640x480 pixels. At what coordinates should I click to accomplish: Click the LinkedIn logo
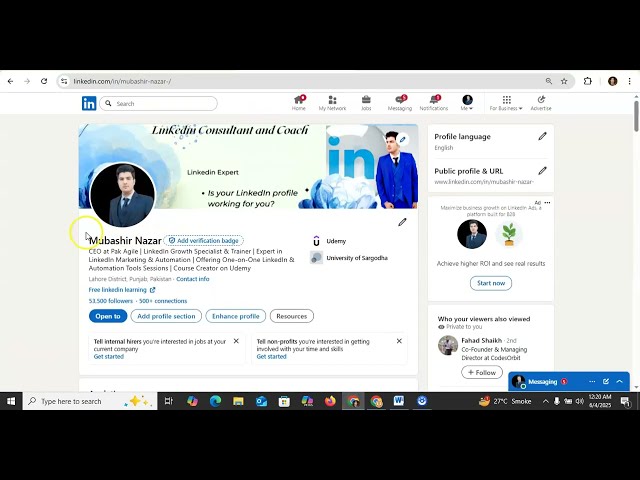pyautogui.click(x=89, y=103)
